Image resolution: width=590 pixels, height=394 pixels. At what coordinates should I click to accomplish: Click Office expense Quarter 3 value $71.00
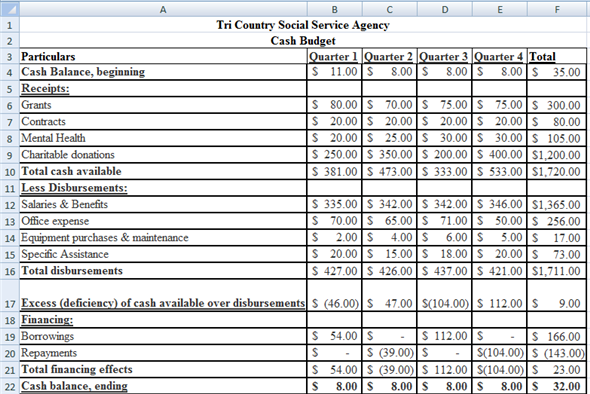(444, 221)
